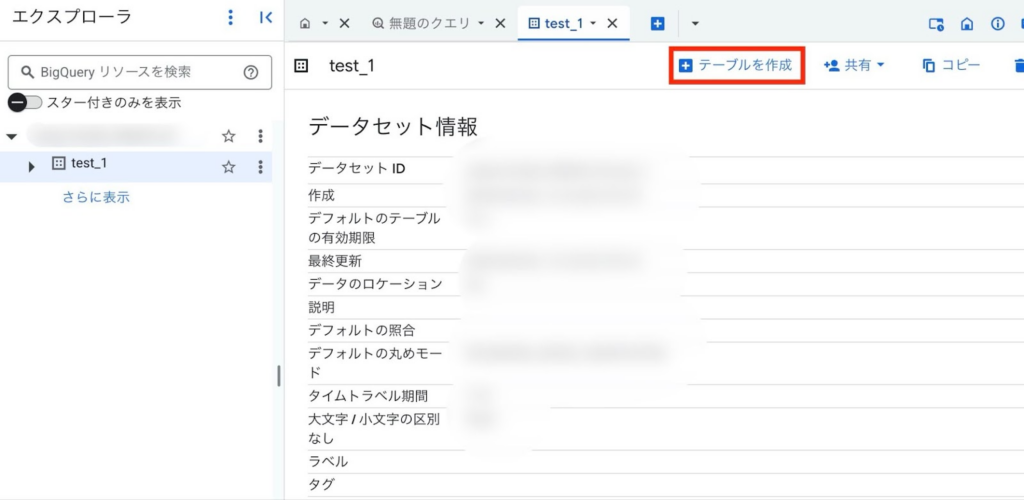1024x500 pixels.
Task: Click the three-dot menu in Explorer header
Action: click(x=231, y=17)
